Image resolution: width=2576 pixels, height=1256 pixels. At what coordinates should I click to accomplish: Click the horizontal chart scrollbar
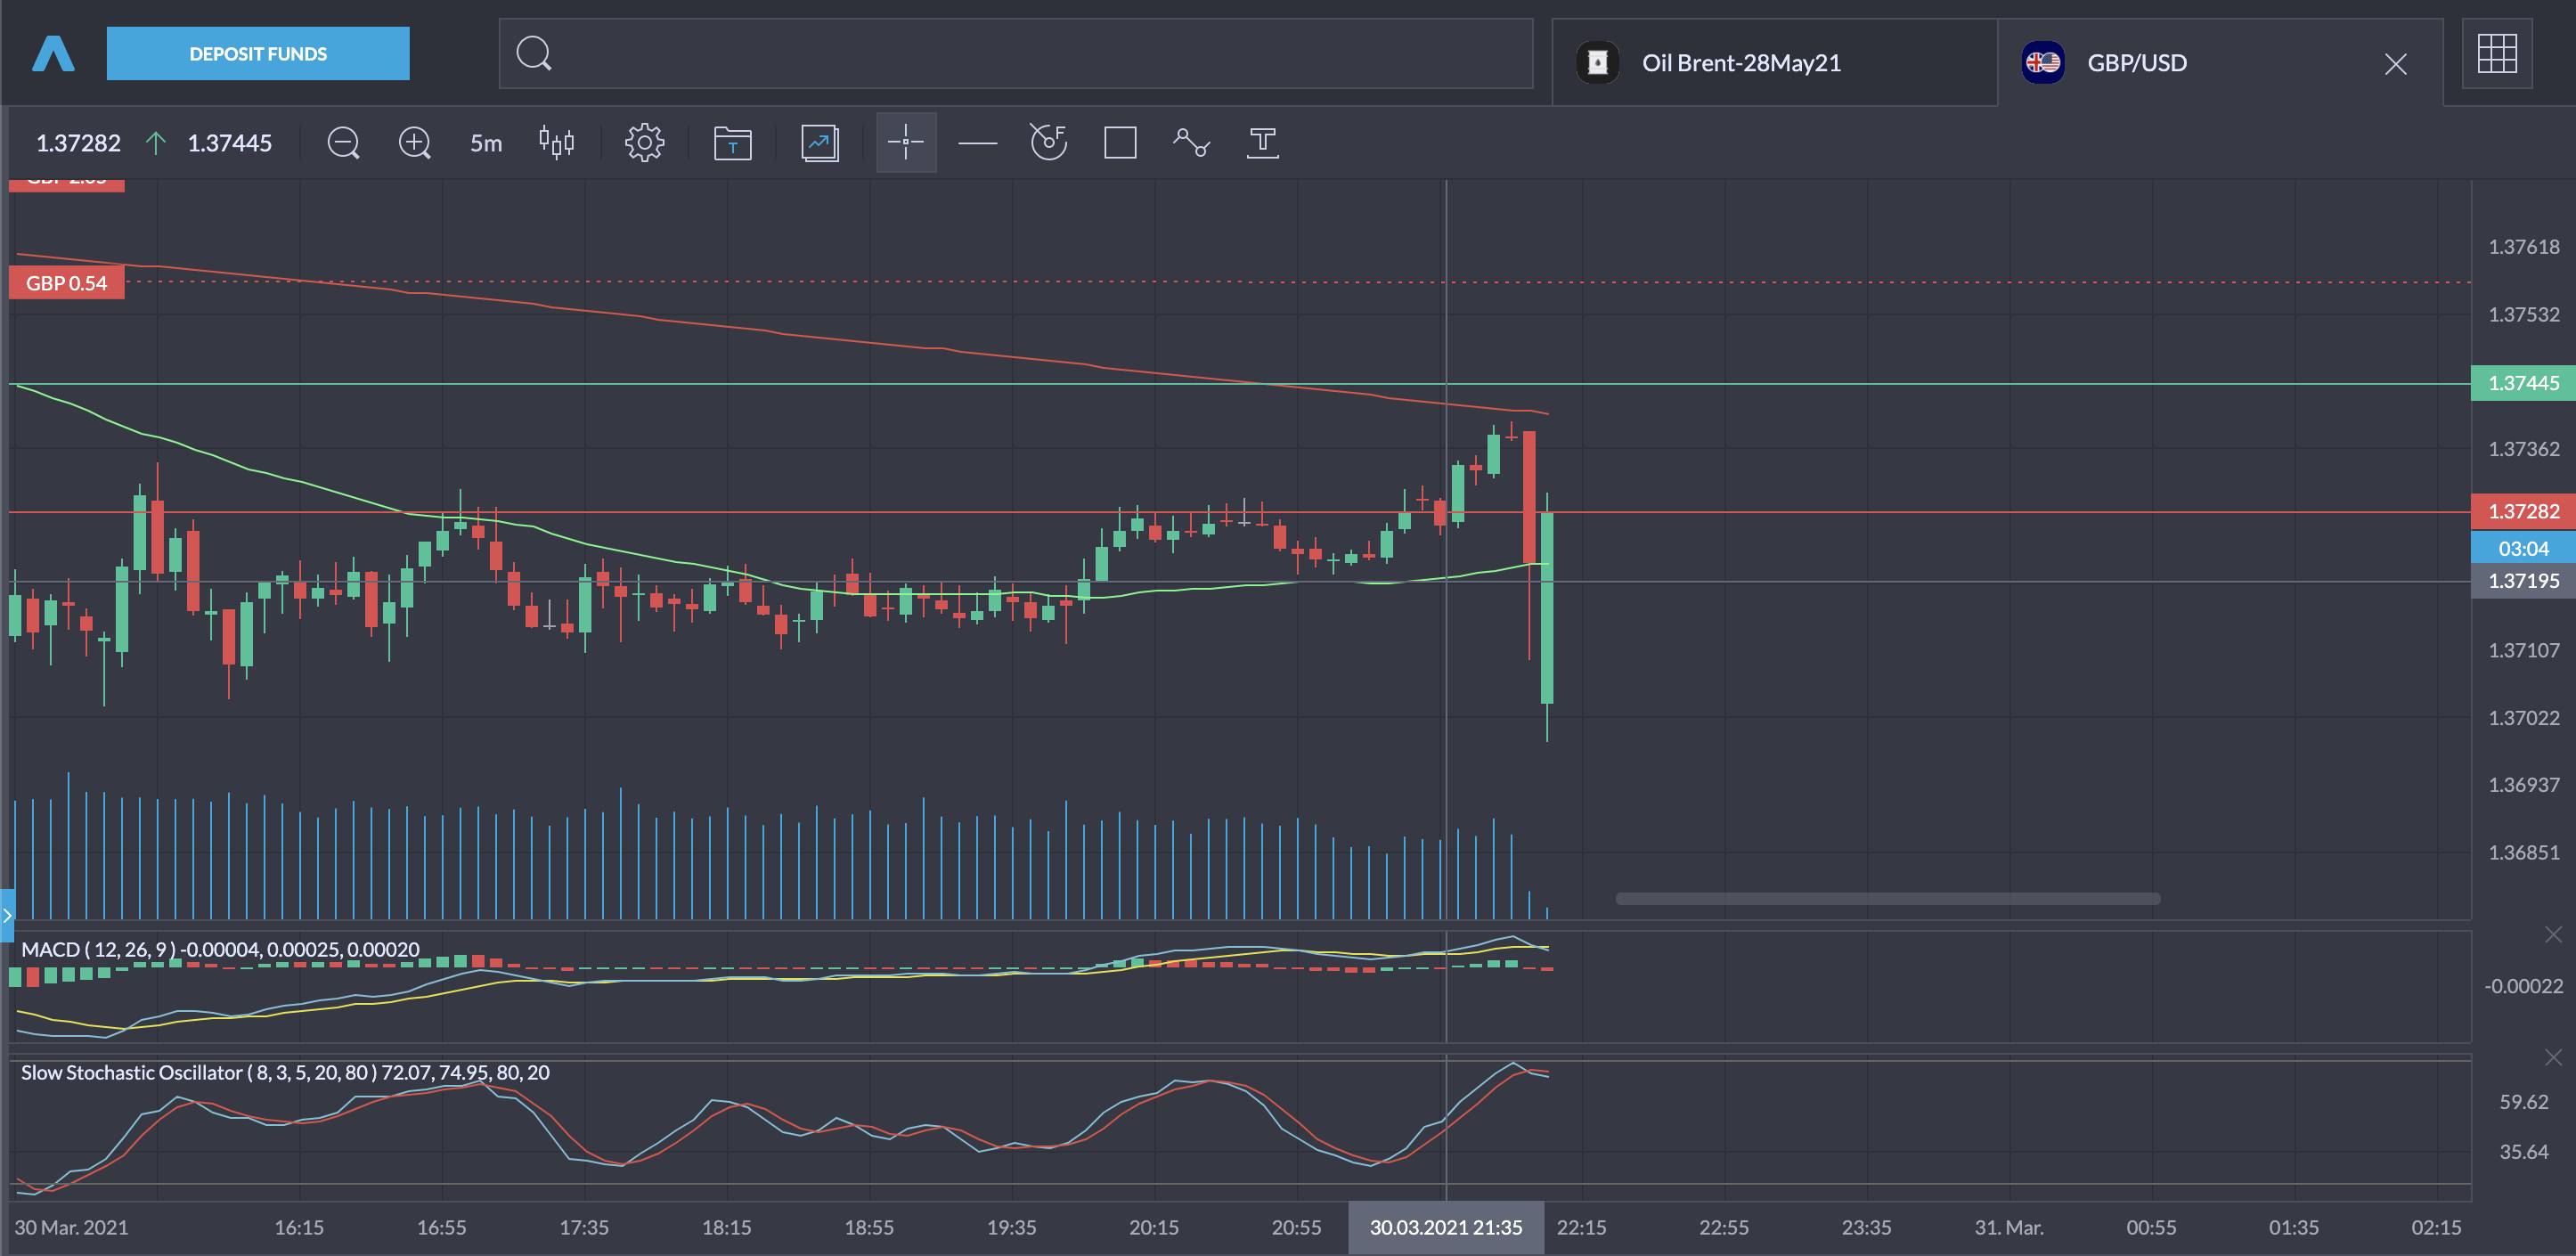click(1887, 899)
